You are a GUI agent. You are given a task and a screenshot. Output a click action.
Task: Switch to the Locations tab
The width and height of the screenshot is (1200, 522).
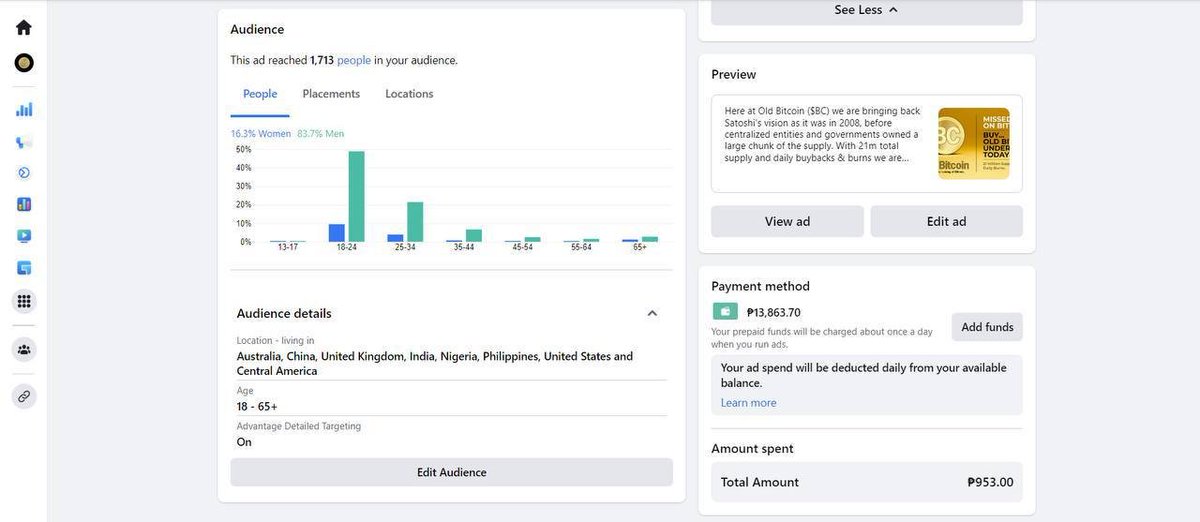tap(409, 94)
